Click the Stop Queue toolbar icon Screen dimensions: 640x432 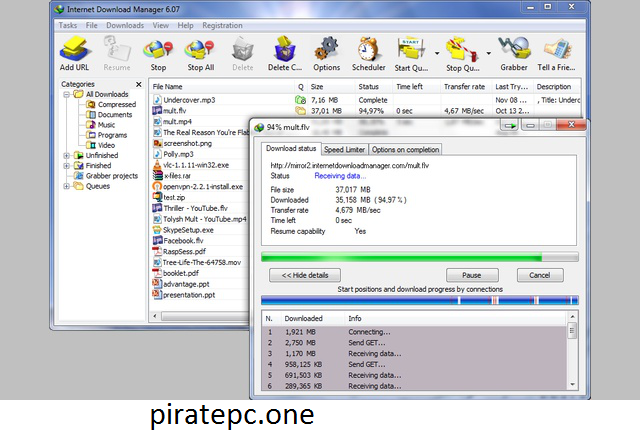click(x=462, y=53)
